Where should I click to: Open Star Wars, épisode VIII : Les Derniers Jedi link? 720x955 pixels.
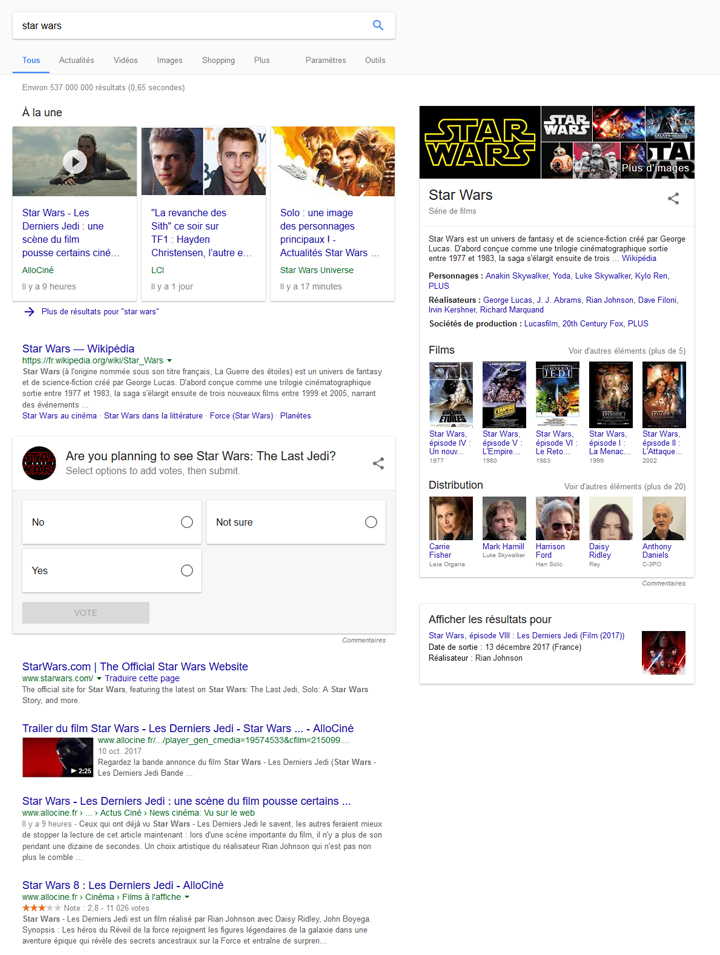click(526, 635)
